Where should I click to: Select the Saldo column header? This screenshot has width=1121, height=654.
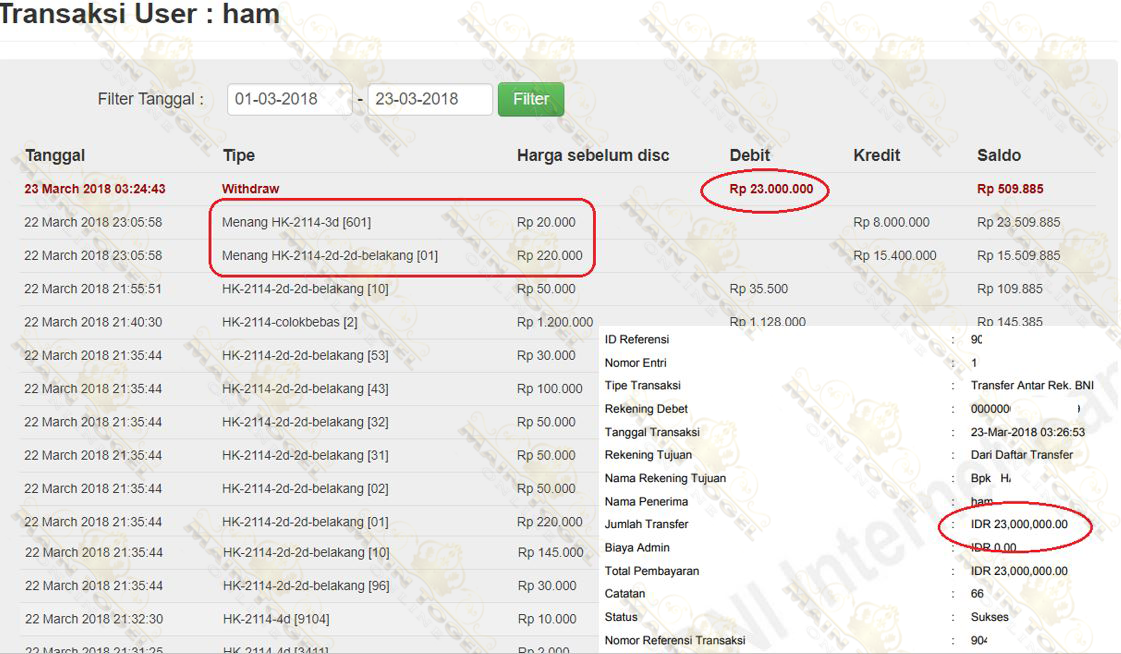[999, 155]
